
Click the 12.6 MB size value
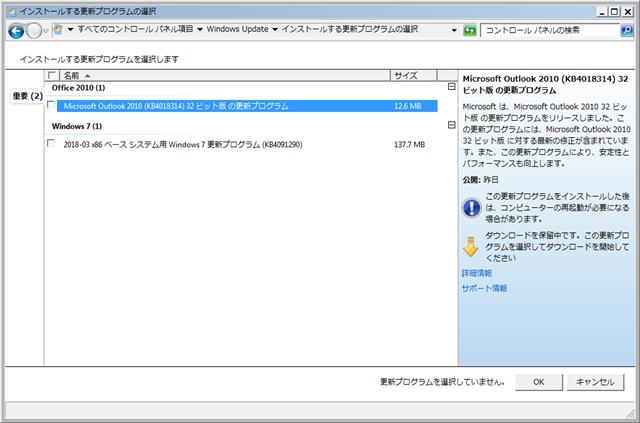[x=407, y=106]
